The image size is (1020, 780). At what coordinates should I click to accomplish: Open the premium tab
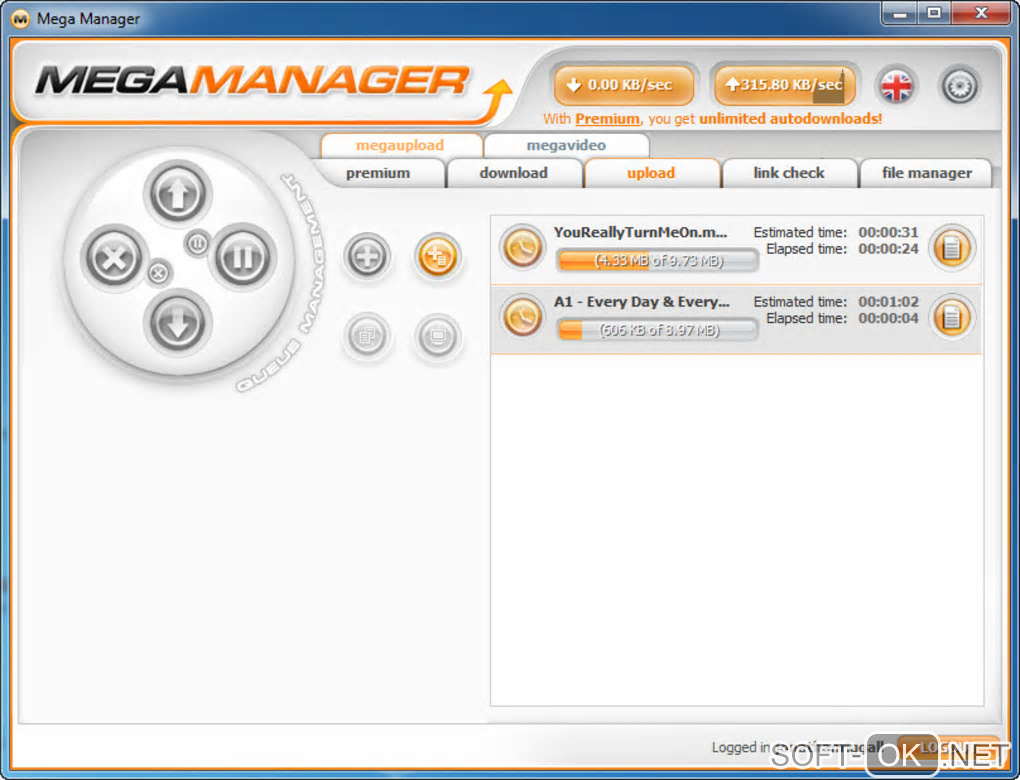tap(378, 173)
